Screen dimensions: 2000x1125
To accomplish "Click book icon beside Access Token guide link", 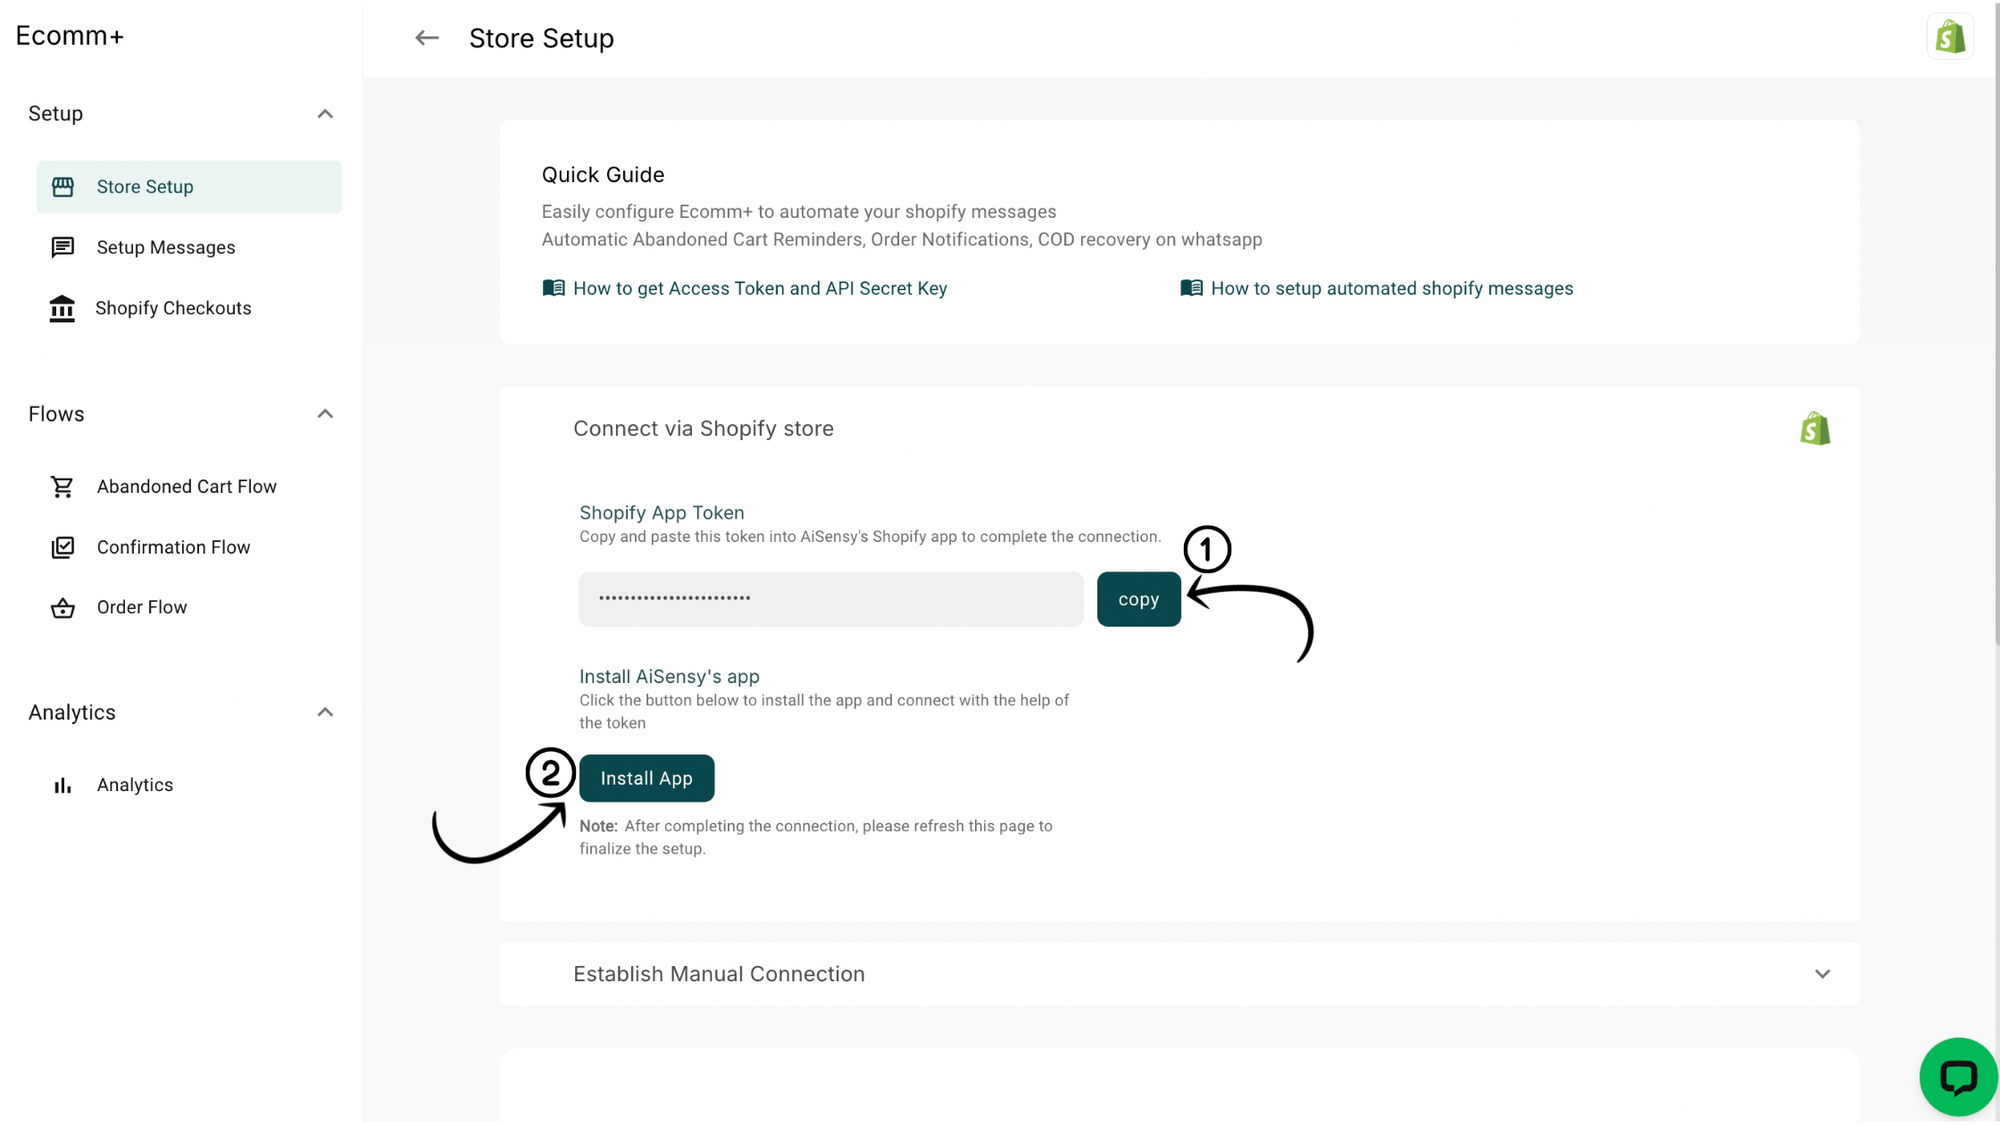I will coord(553,288).
